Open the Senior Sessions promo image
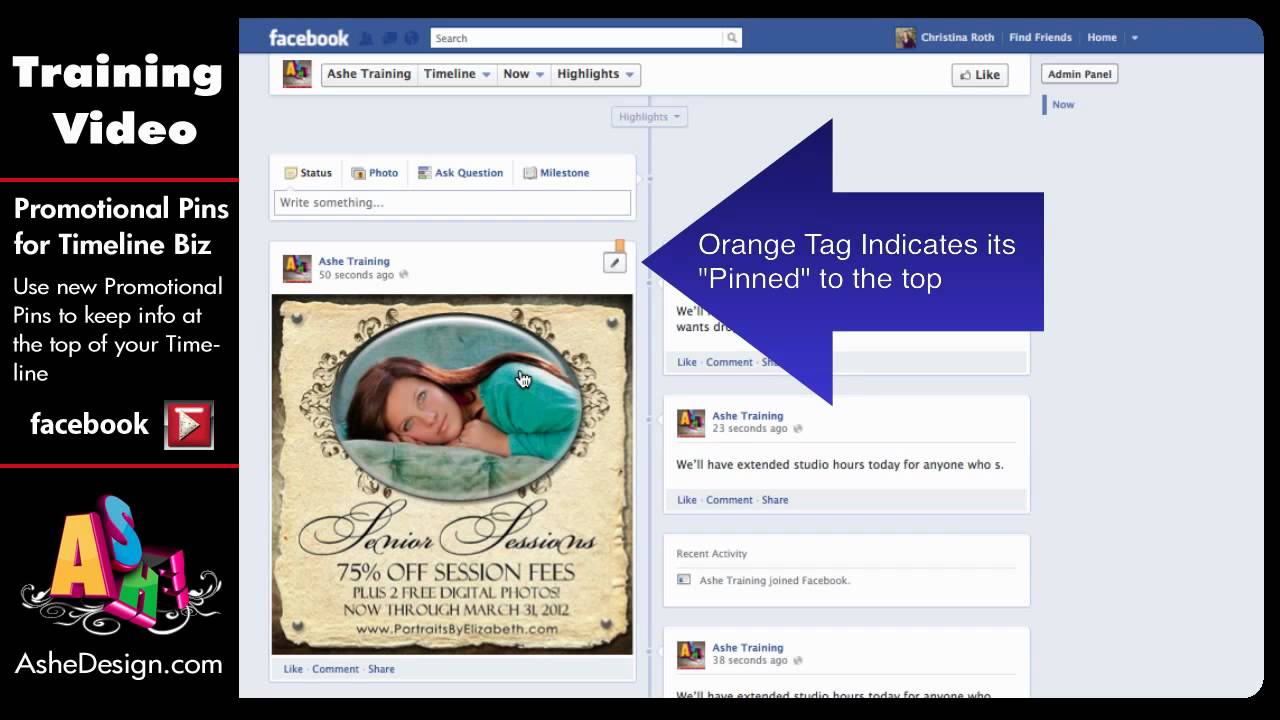This screenshot has height=720, width=1280. (452, 474)
